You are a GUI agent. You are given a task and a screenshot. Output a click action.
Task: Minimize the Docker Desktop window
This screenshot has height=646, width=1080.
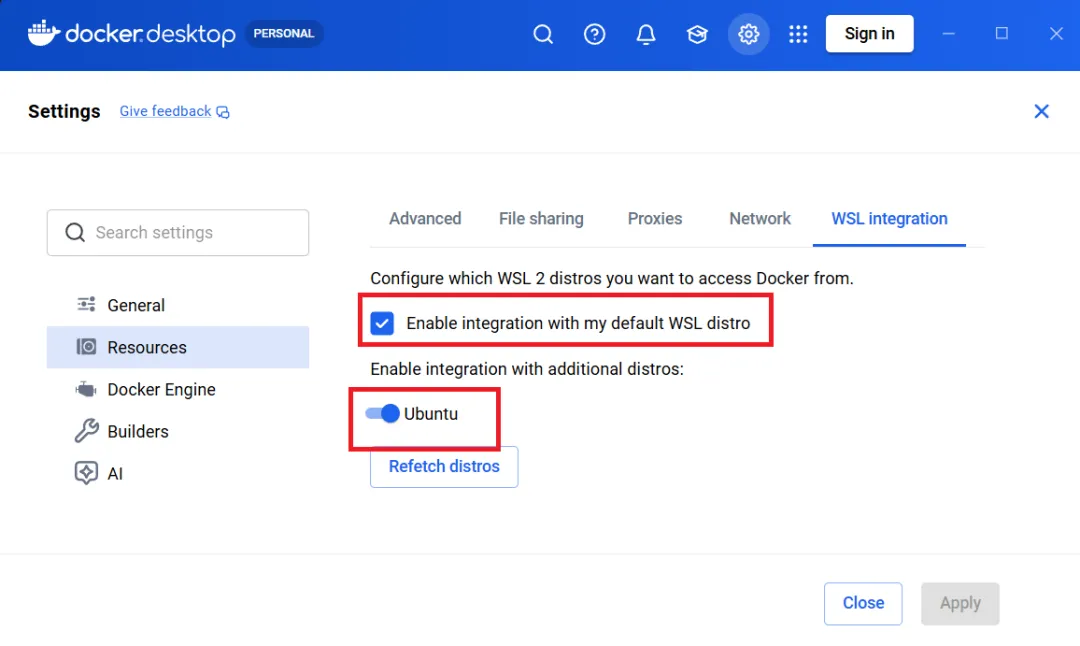tap(948, 34)
